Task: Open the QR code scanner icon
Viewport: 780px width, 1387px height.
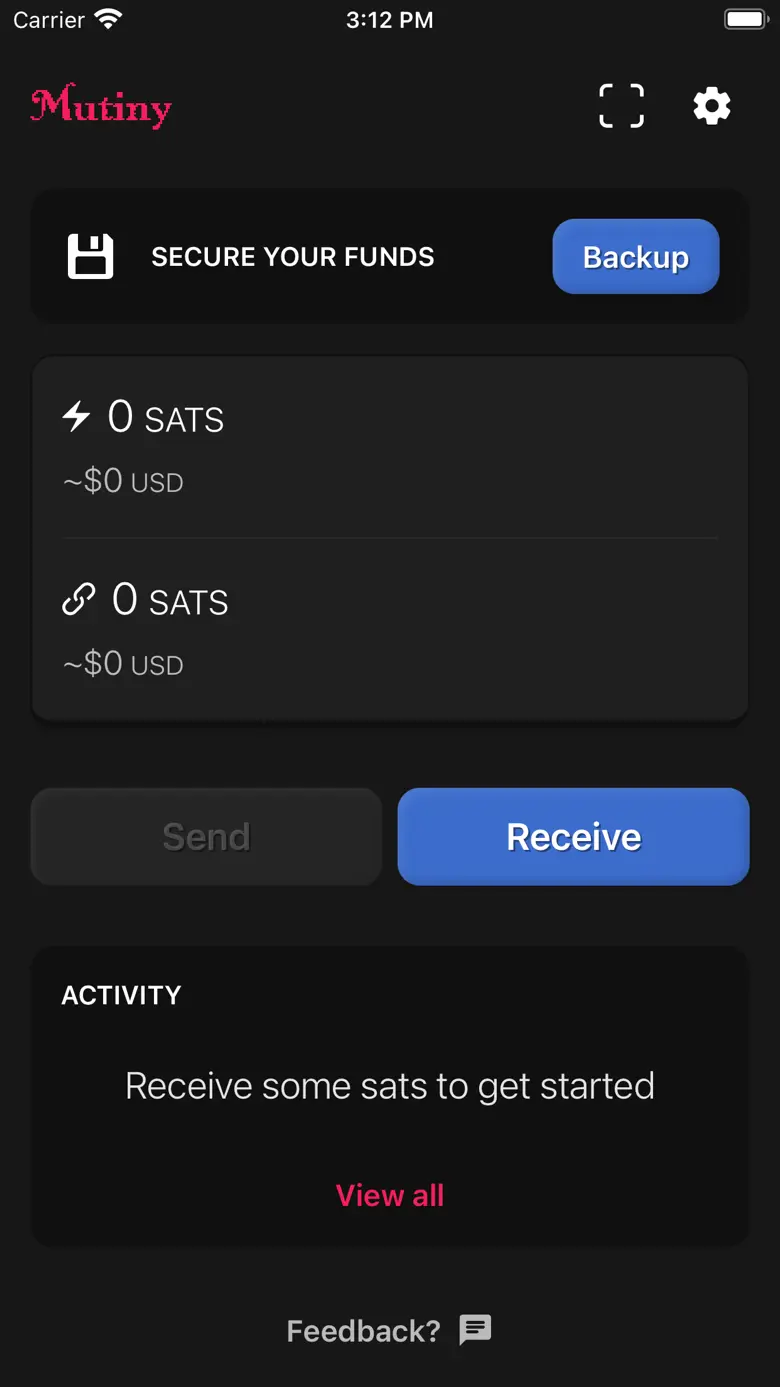Action: click(621, 106)
